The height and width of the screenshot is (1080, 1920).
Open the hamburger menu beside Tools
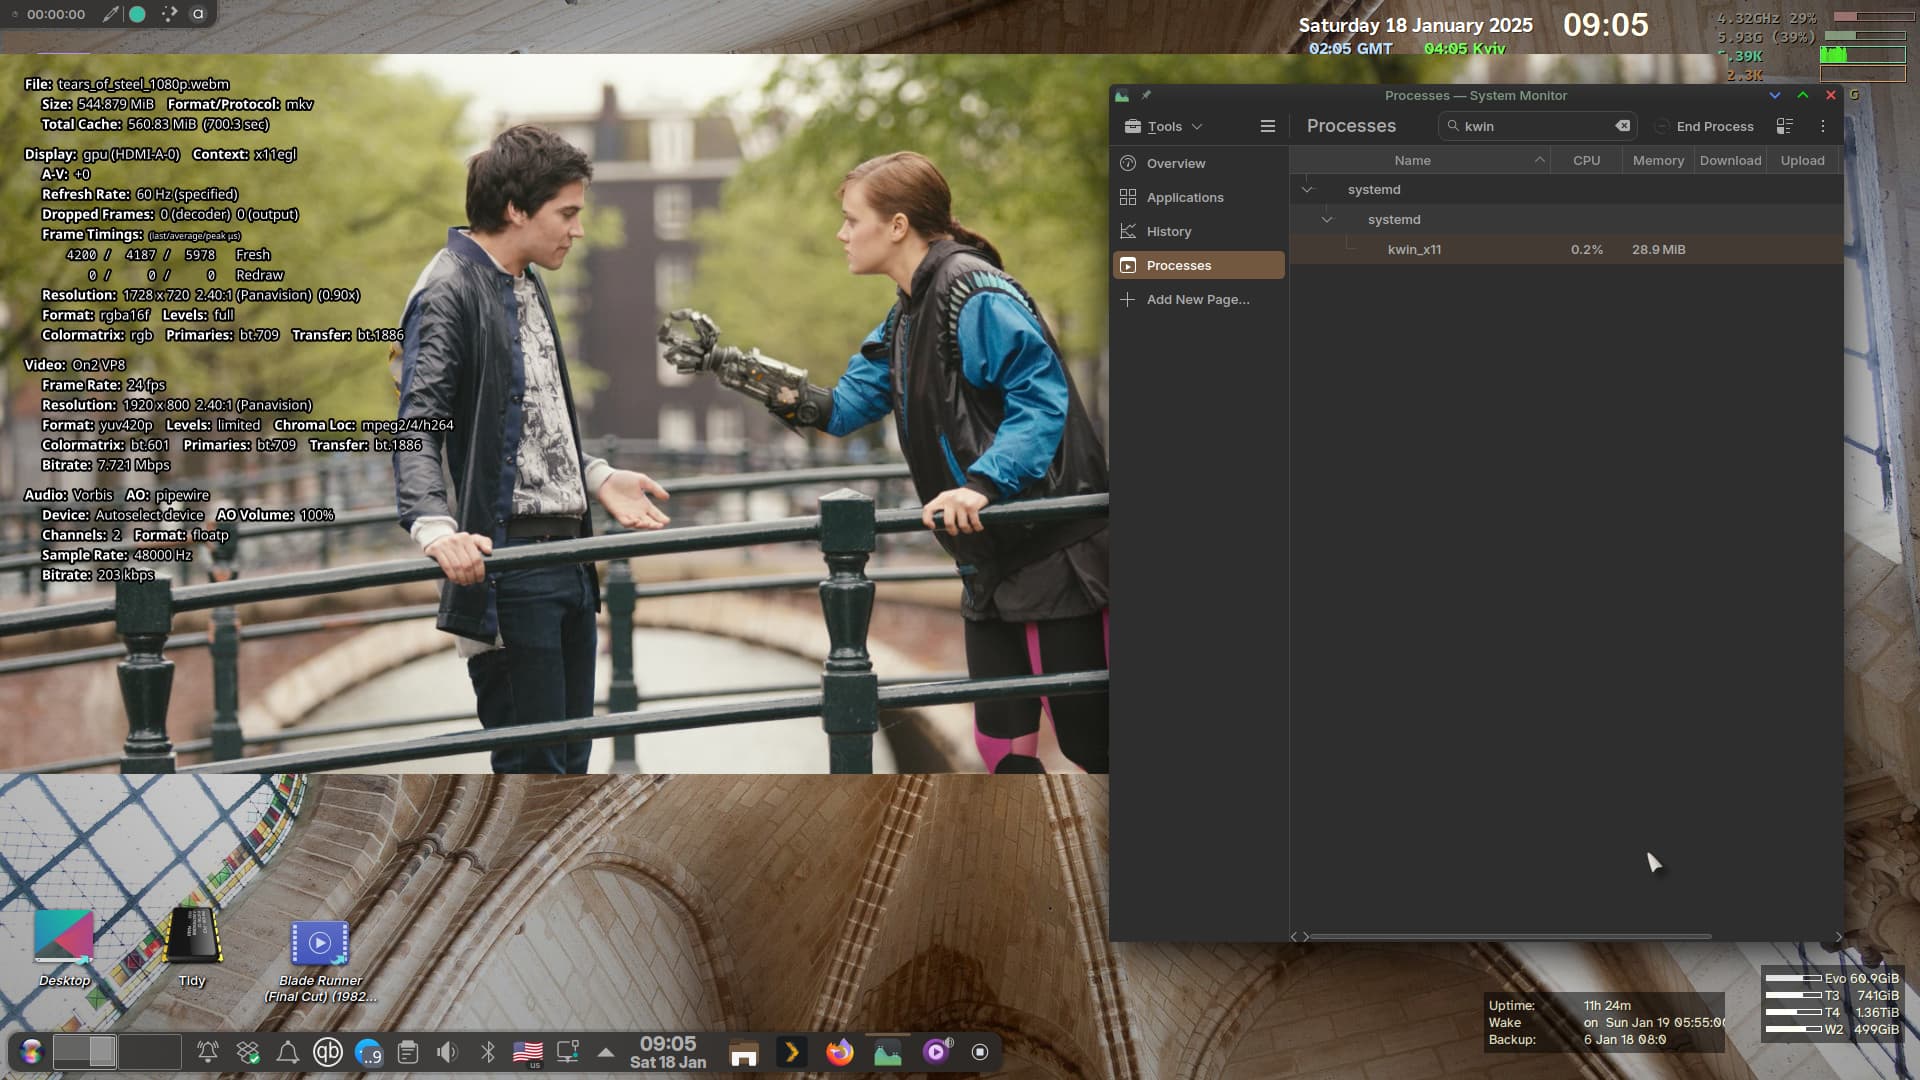coord(1267,126)
